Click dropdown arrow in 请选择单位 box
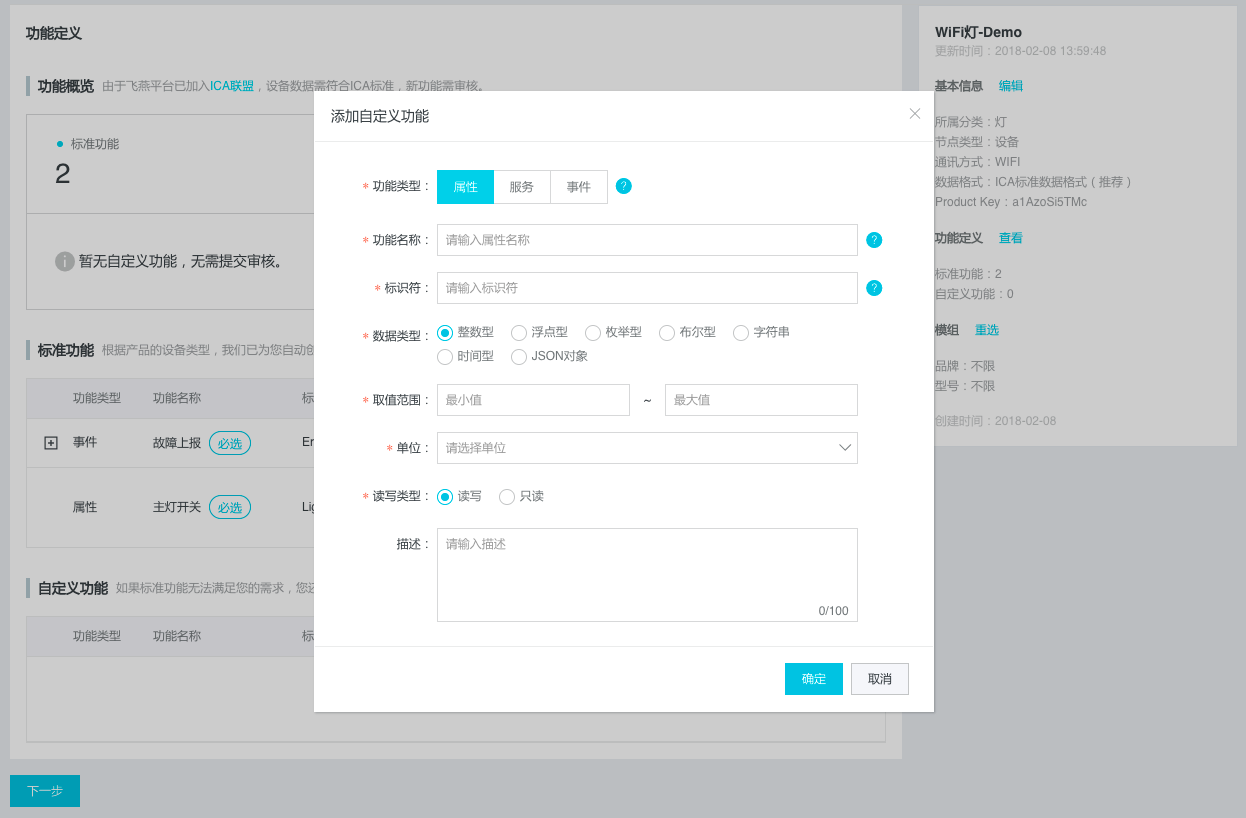 click(x=844, y=448)
